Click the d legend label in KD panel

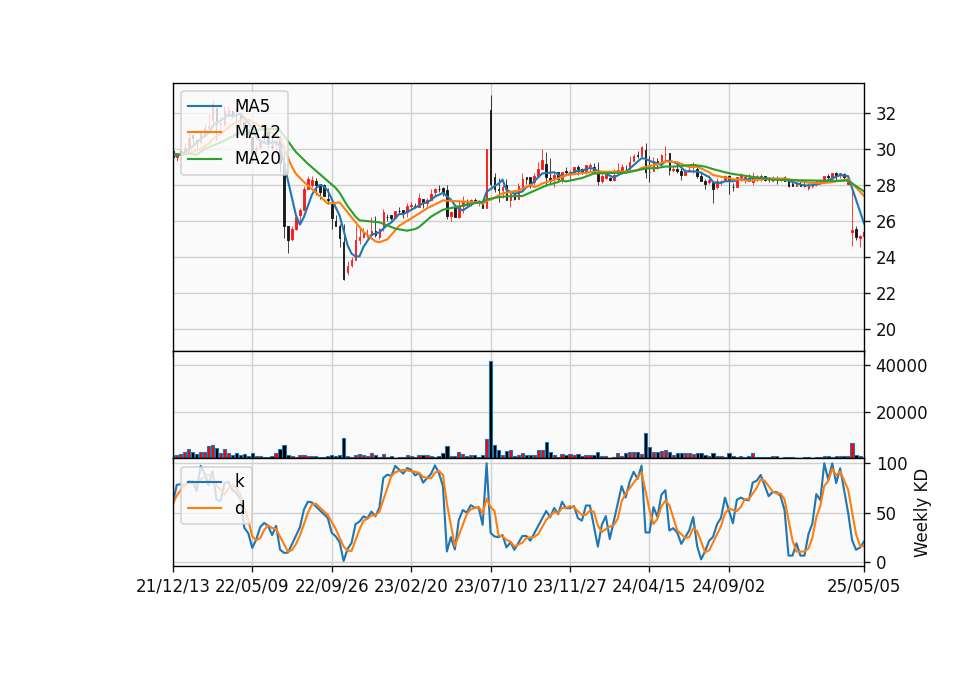pyautogui.click(x=240, y=508)
